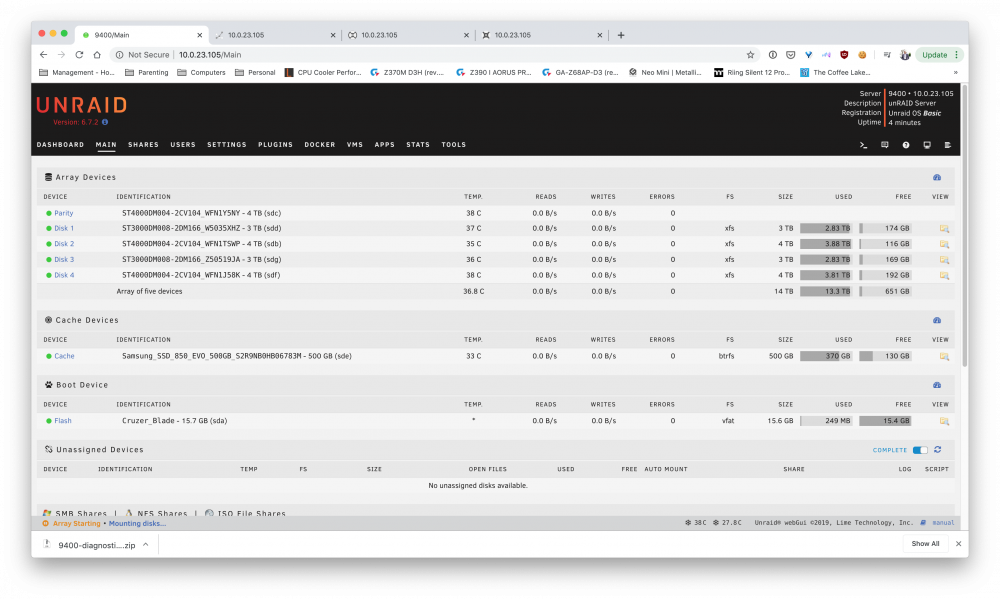Click the version info icon next to 6.7.2
This screenshot has width=1000, height=599.
coord(105,122)
